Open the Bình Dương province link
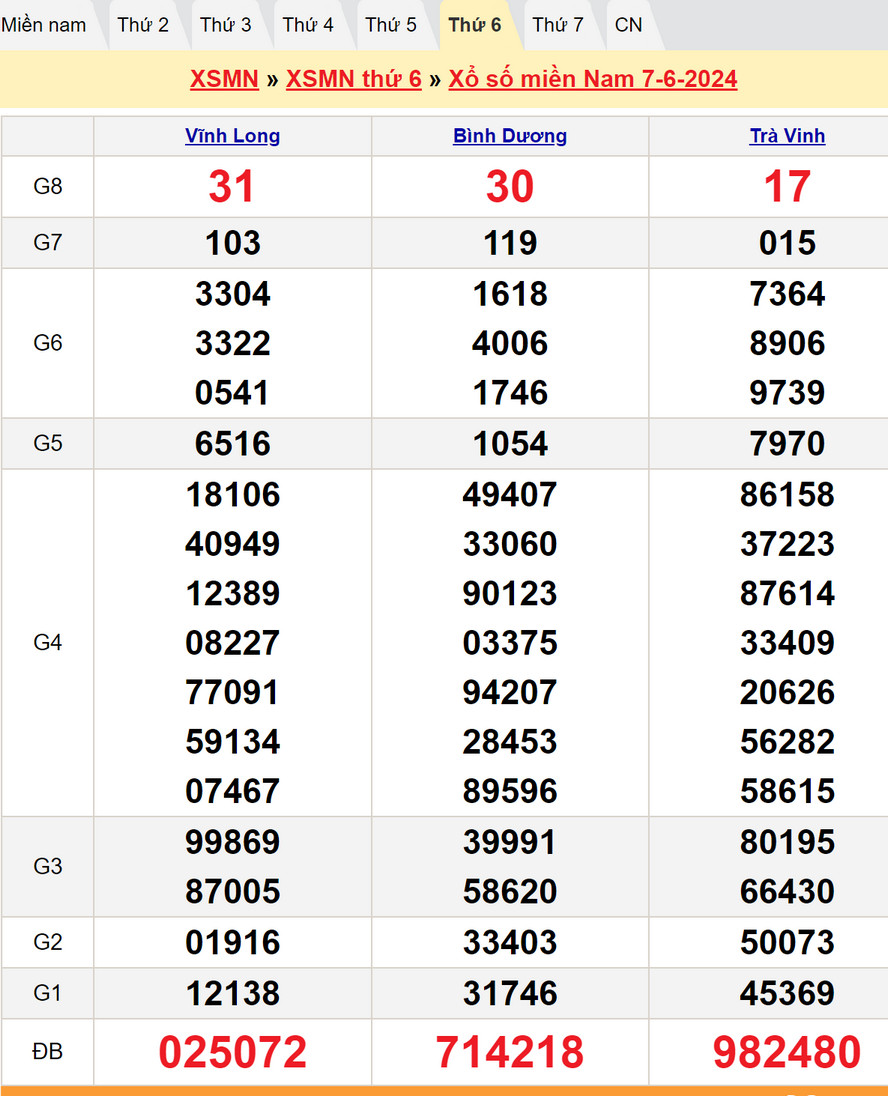The height and width of the screenshot is (1096, 888). [510, 136]
